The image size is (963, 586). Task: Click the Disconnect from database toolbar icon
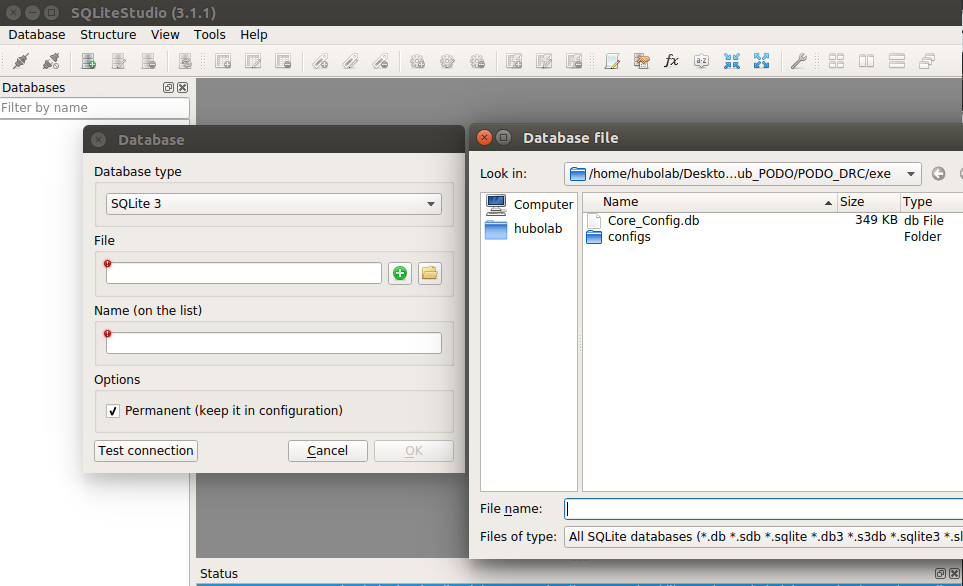51,61
